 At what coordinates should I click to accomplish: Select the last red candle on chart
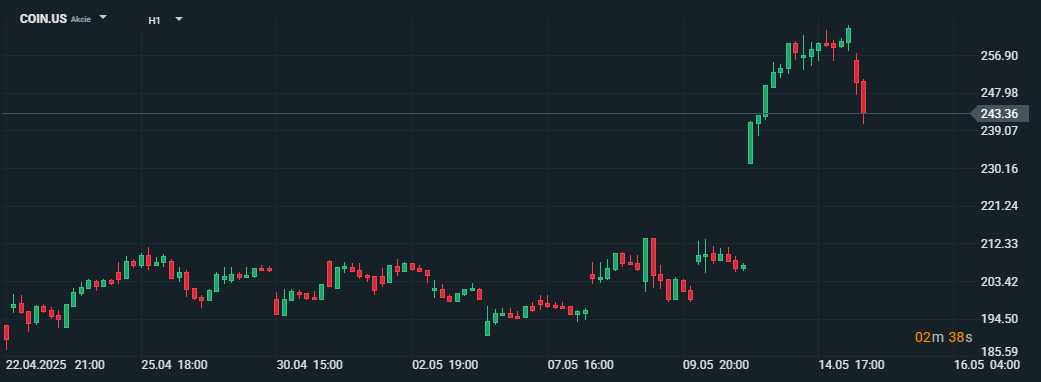coord(864,98)
